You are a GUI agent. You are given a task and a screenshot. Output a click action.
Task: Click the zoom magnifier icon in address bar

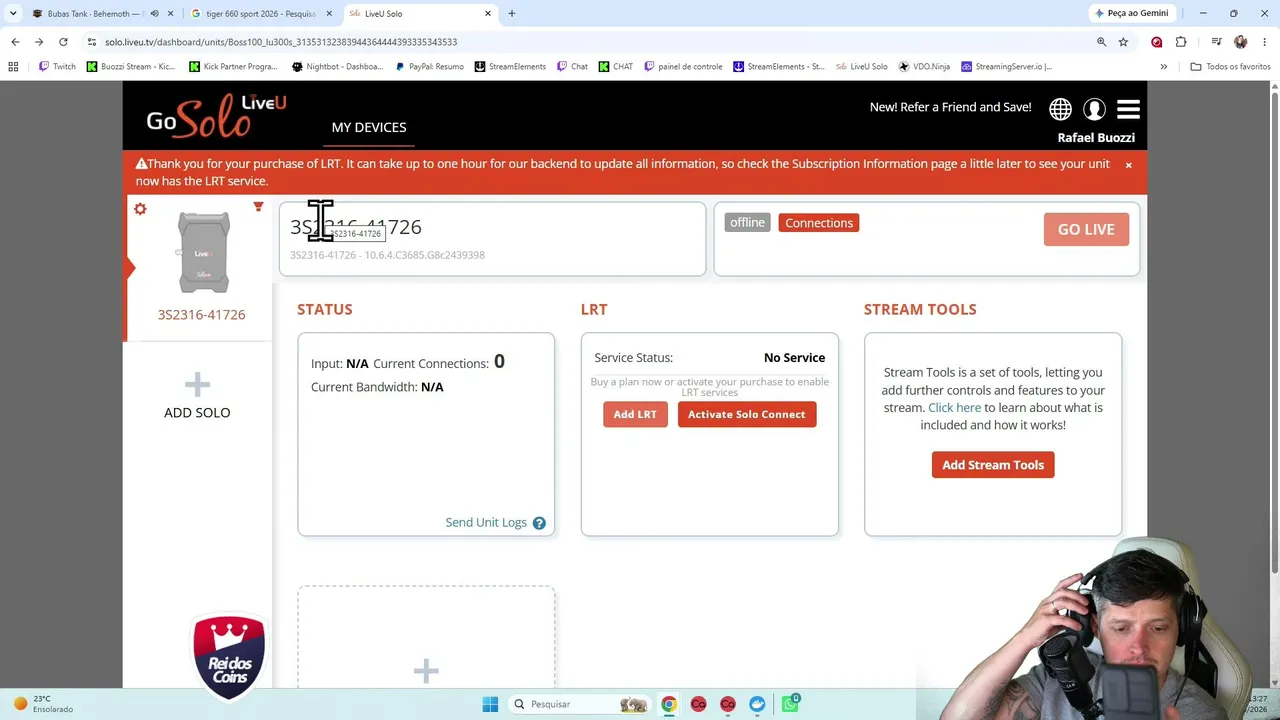(1101, 42)
